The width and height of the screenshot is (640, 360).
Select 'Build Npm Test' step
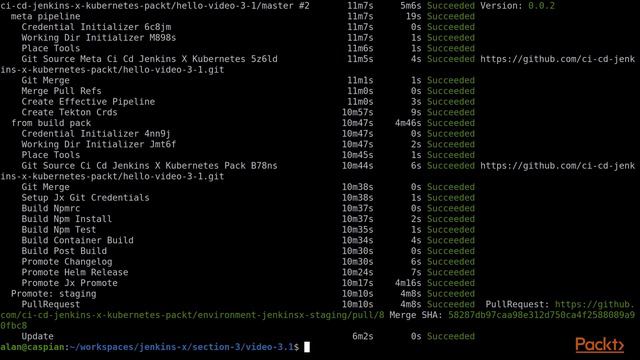pos(59,229)
